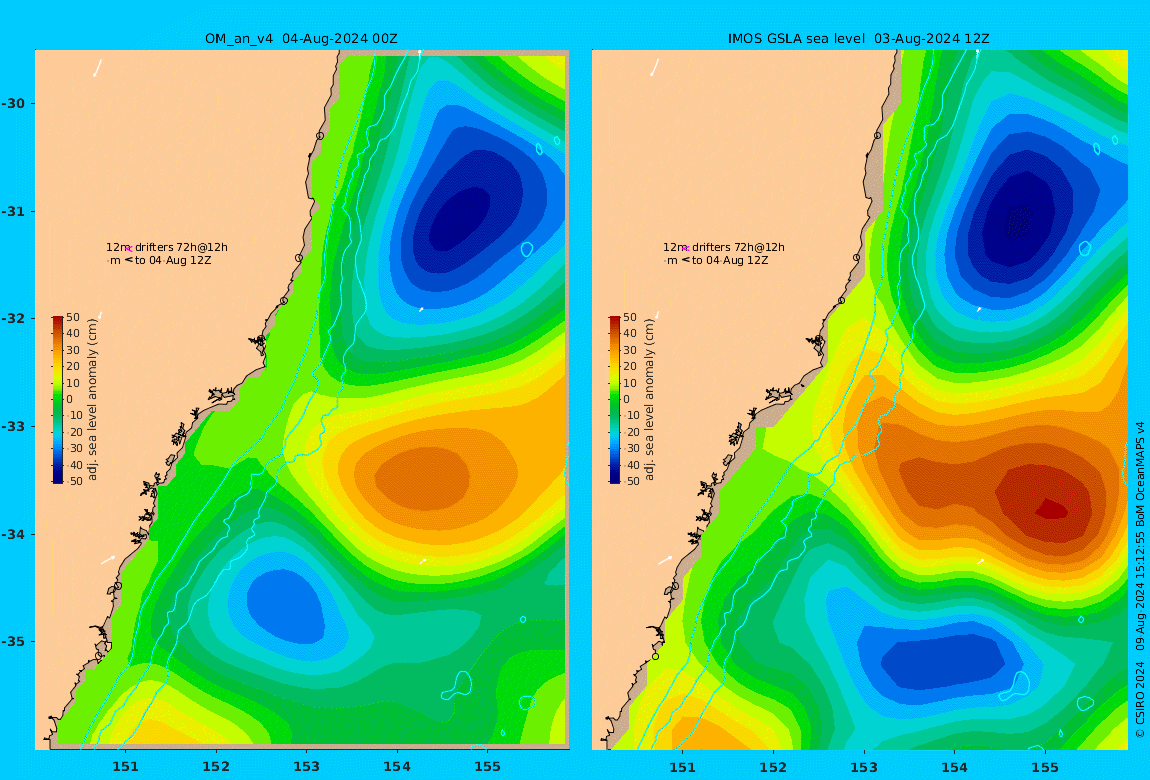Click the CSIRO 2024 BoM OceanMAPS copyright text
The height and width of the screenshot is (780, 1150).
coord(1140,579)
